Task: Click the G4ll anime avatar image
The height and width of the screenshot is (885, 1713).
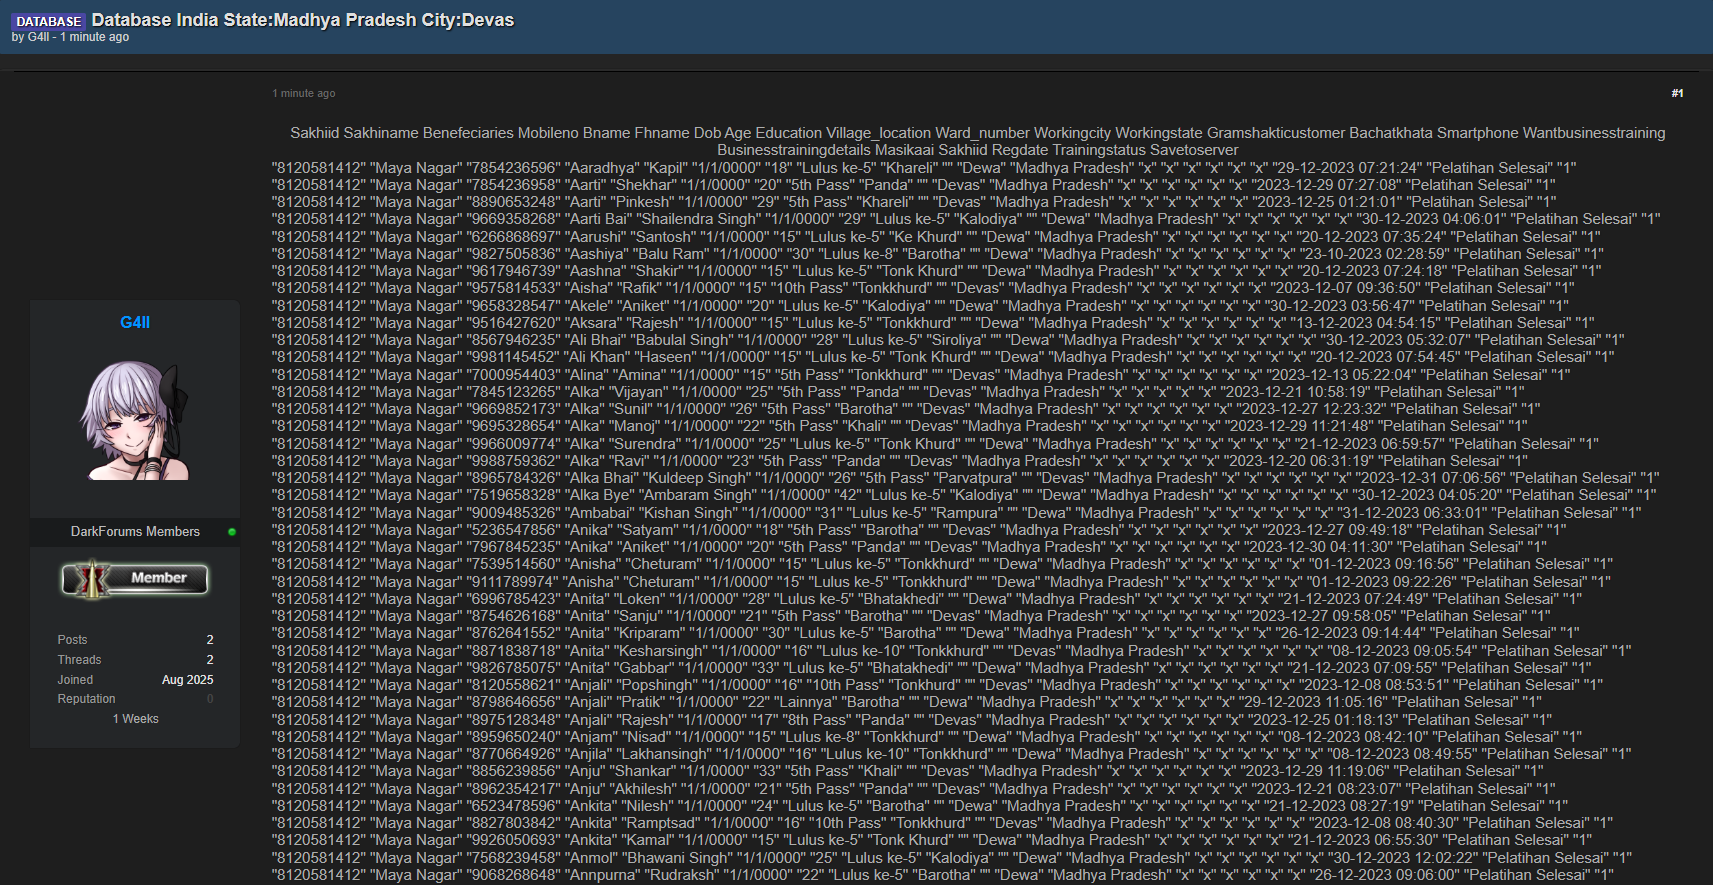Action: coord(135,421)
